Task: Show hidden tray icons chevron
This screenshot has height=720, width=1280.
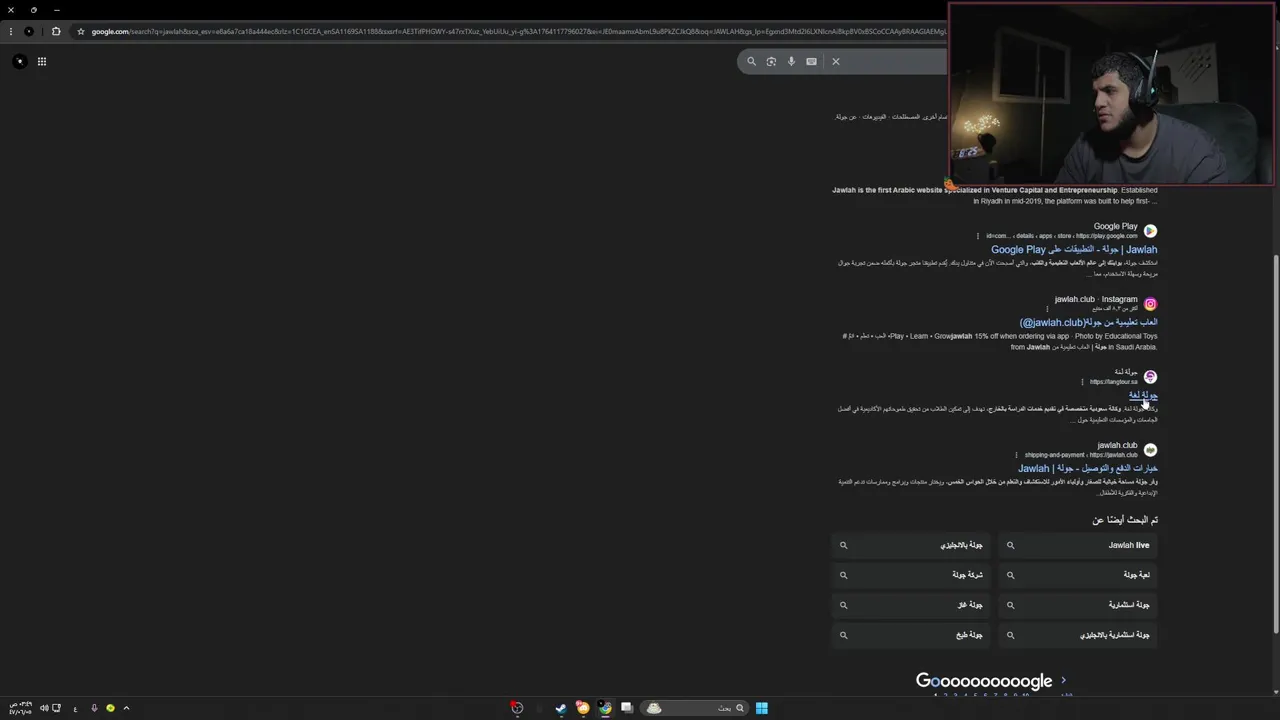Action: tap(126, 708)
